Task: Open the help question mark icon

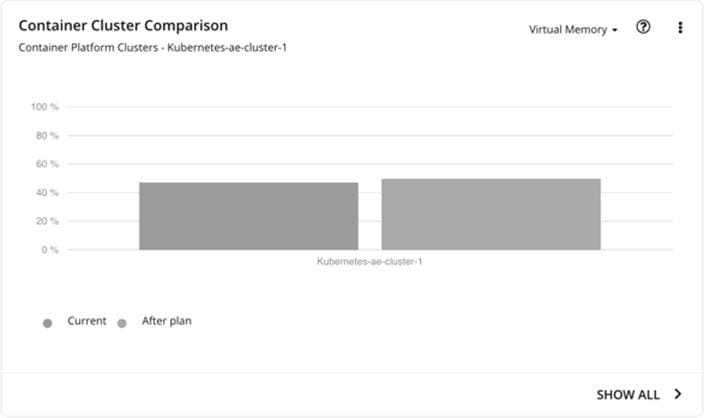Action: point(643,27)
